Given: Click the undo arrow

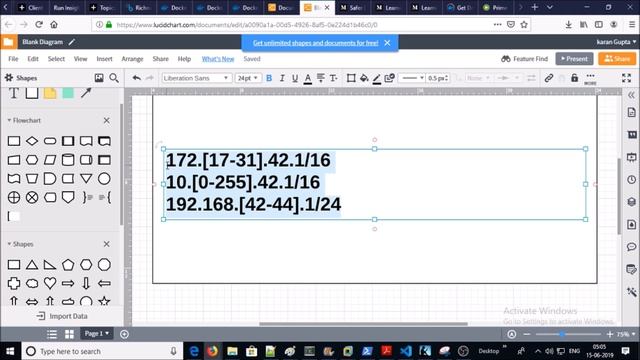Looking at the screenshot, I should (137, 78).
